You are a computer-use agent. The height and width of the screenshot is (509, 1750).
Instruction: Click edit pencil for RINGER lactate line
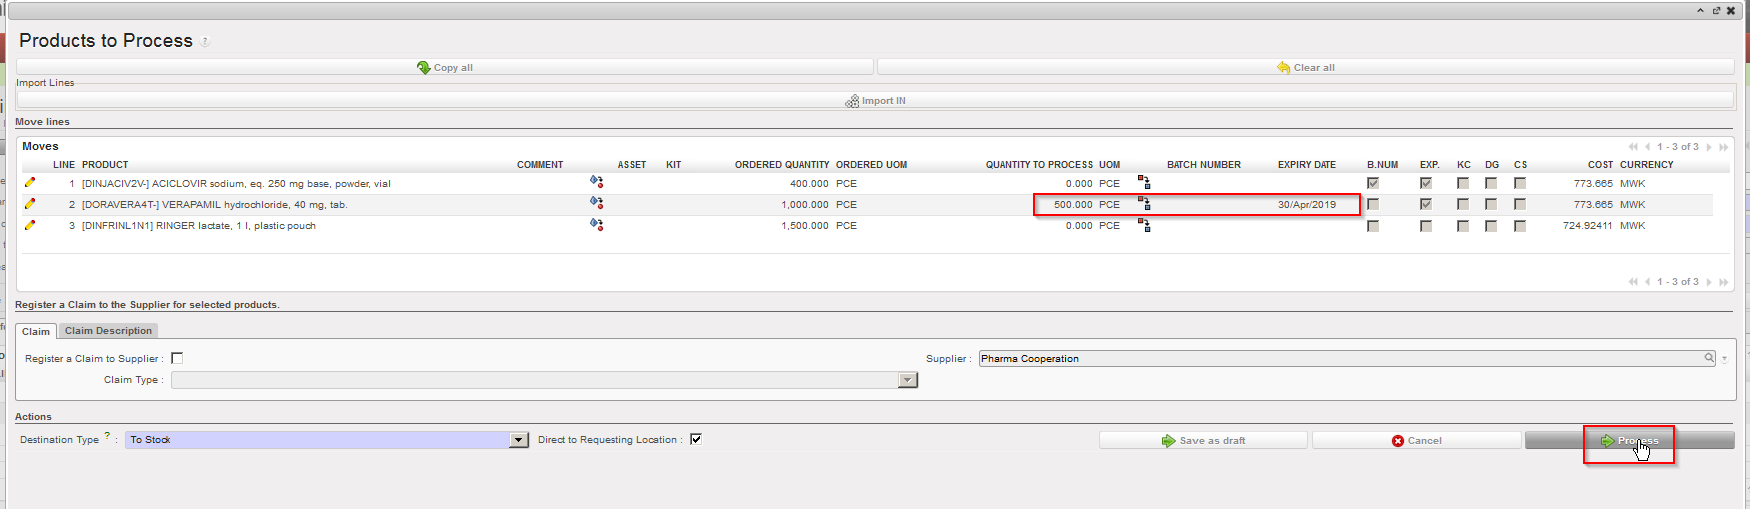pos(30,225)
